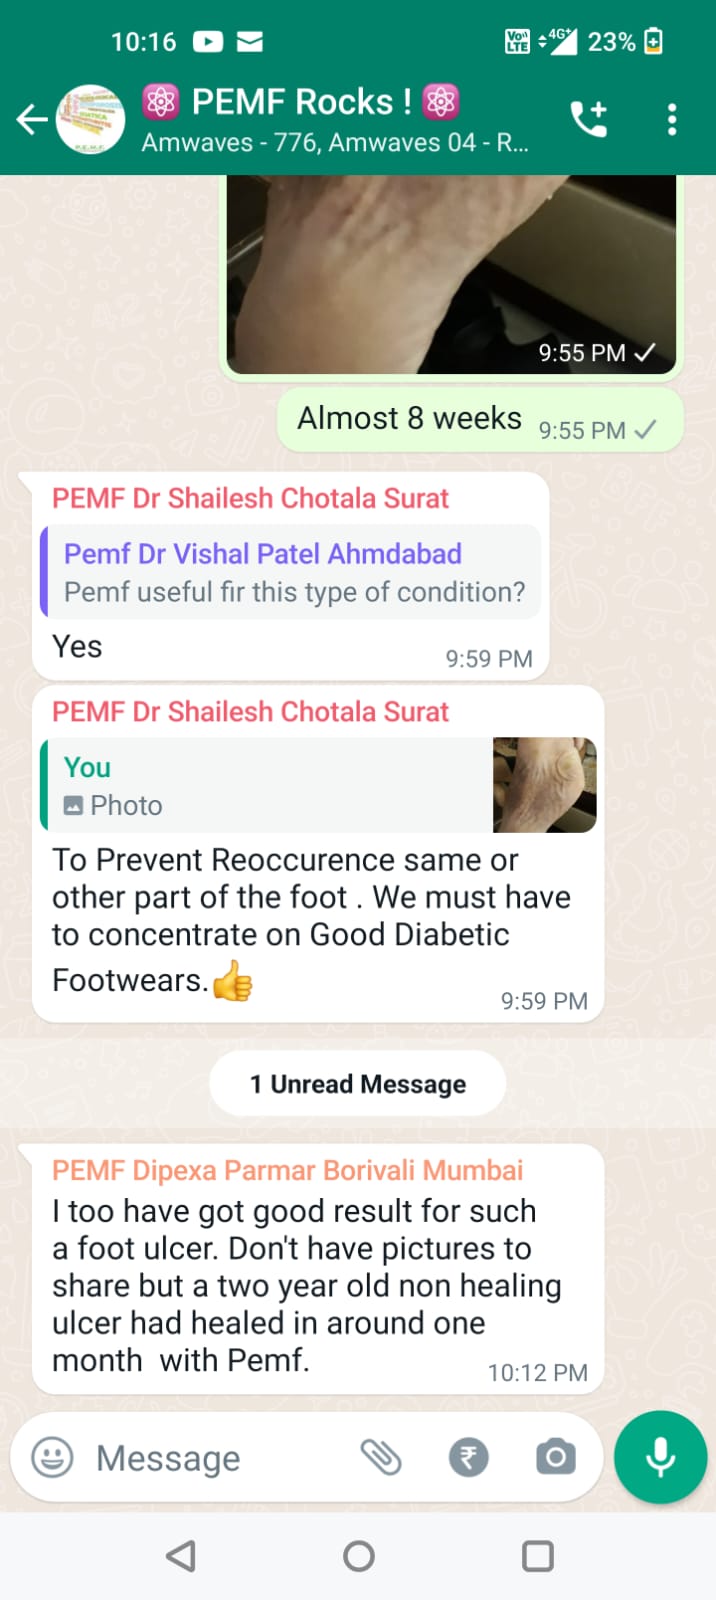The height and width of the screenshot is (1600, 716).
Task: Tap the 1 Unread Message divider
Action: (358, 1084)
